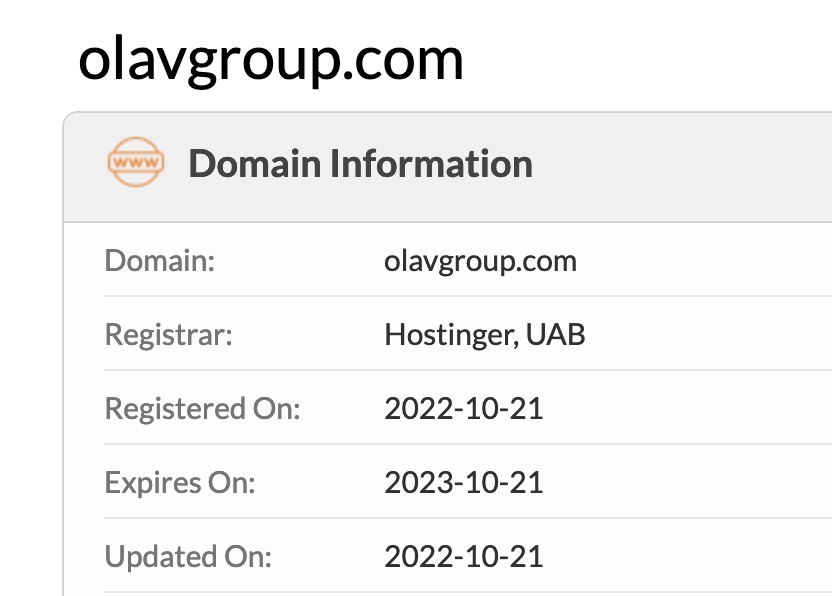Select olavgroup.com value in the Domain row
This screenshot has height=596, width=832.
(x=480, y=261)
